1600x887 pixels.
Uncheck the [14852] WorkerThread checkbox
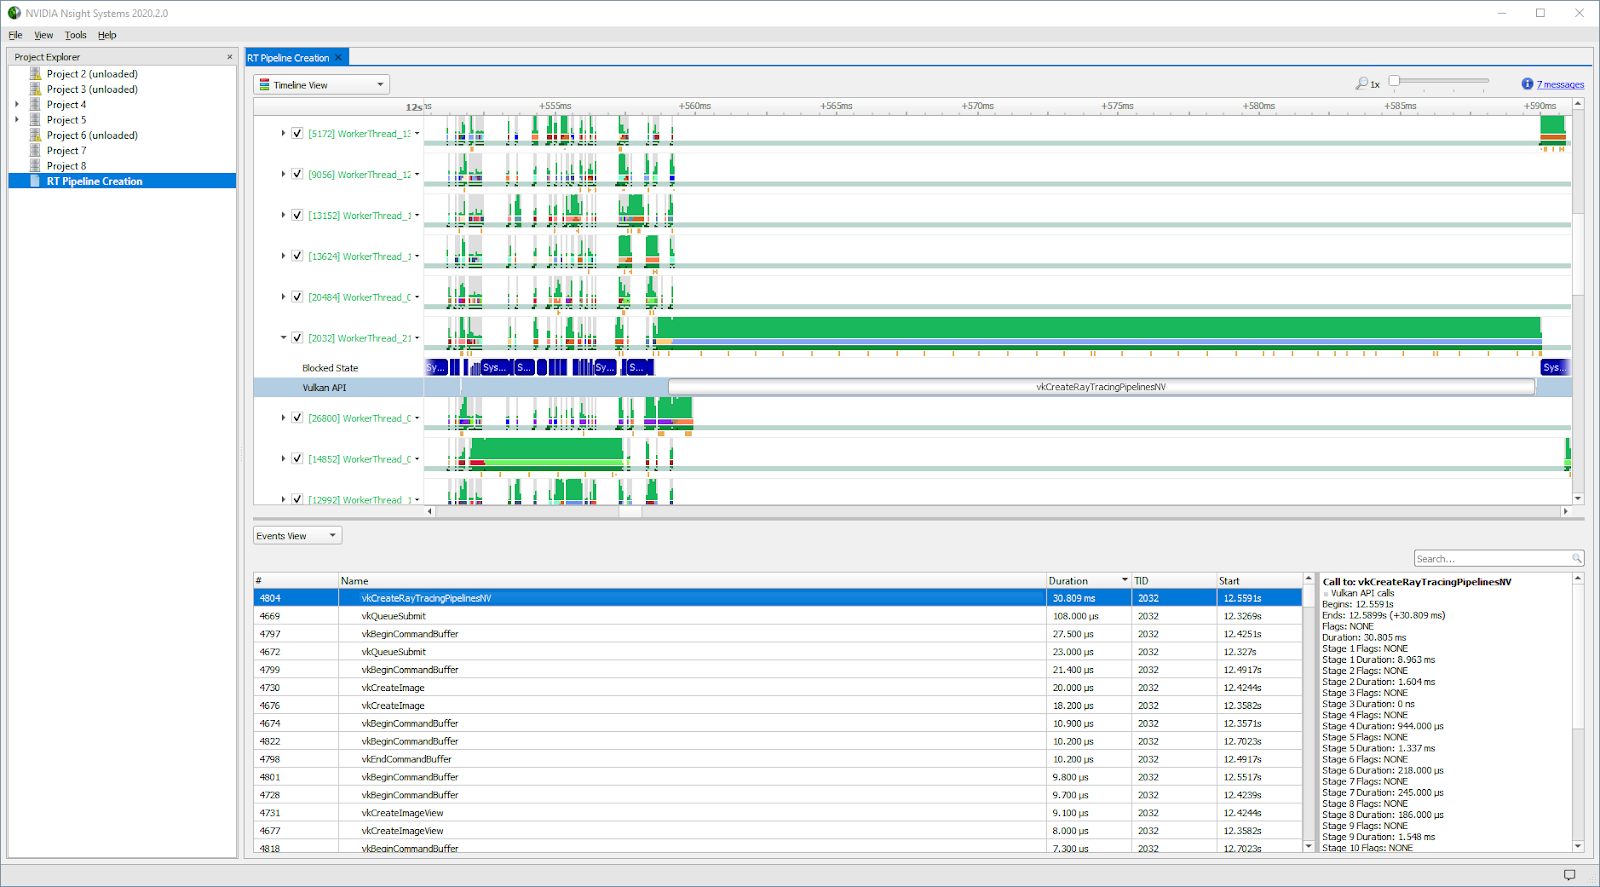(297, 459)
